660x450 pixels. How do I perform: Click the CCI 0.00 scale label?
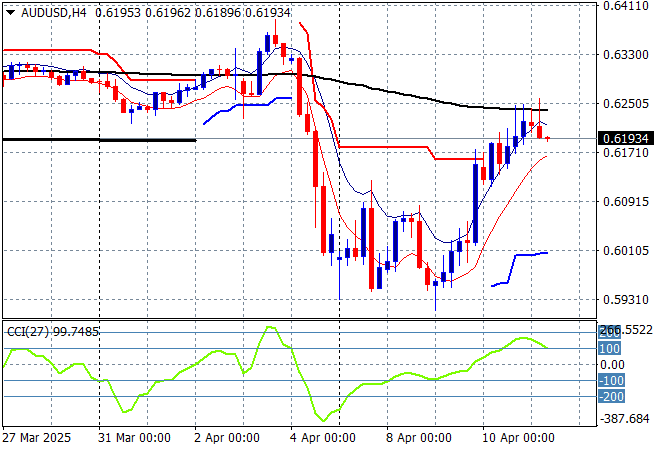(x=612, y=365)
